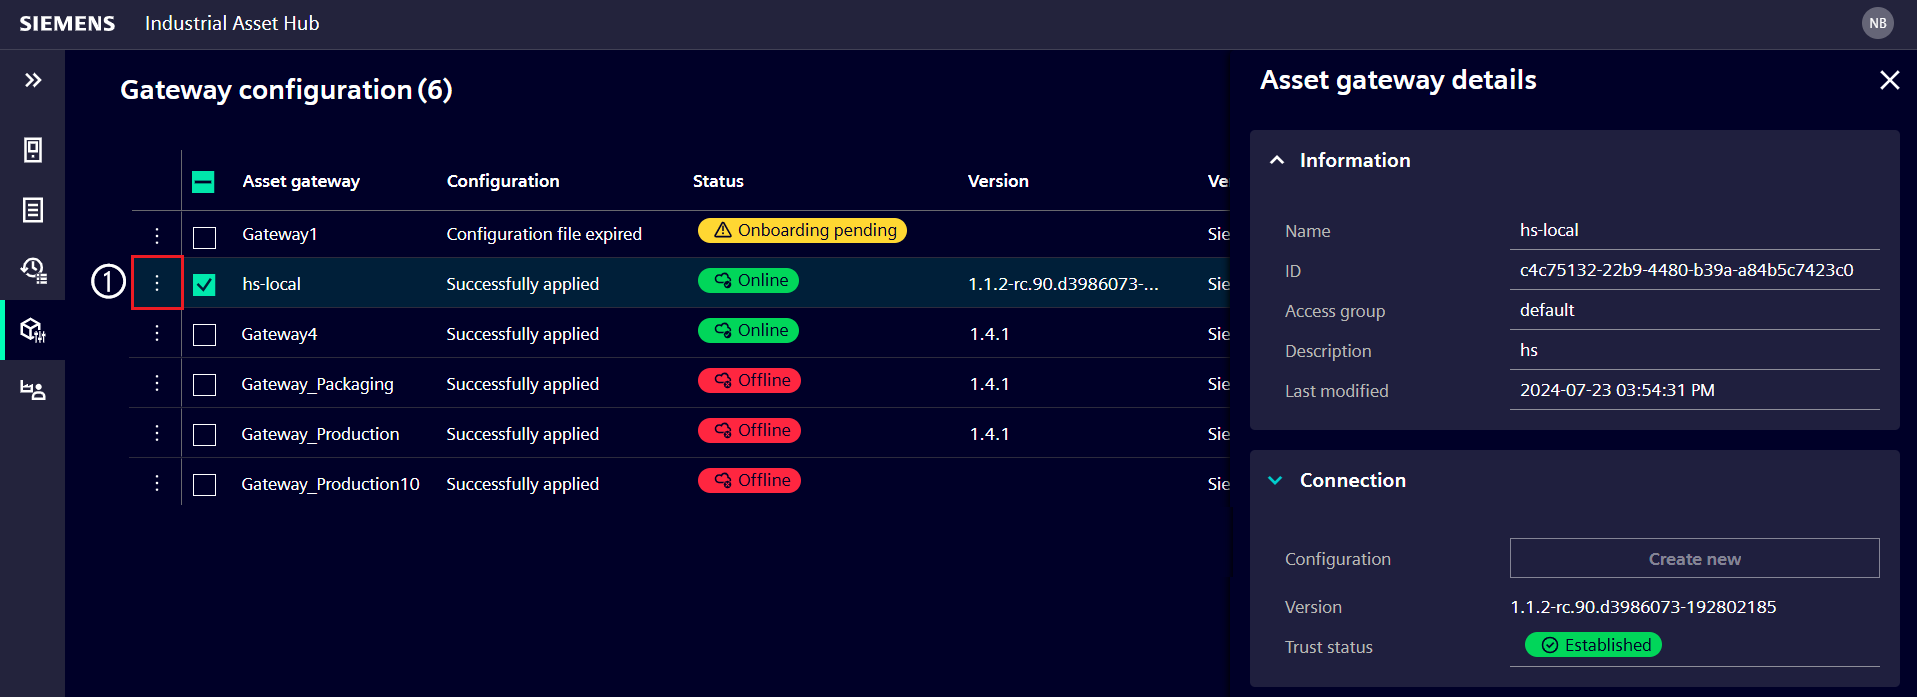Toggle the Connection section chevron

click(x=1276, y=480)
